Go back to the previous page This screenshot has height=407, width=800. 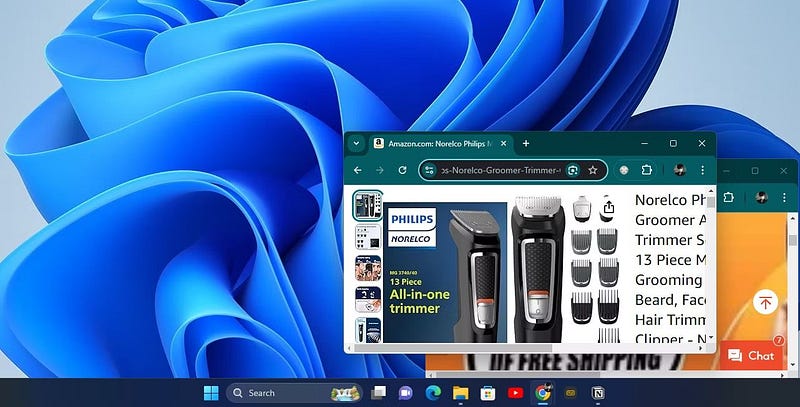tap(358, 170)
